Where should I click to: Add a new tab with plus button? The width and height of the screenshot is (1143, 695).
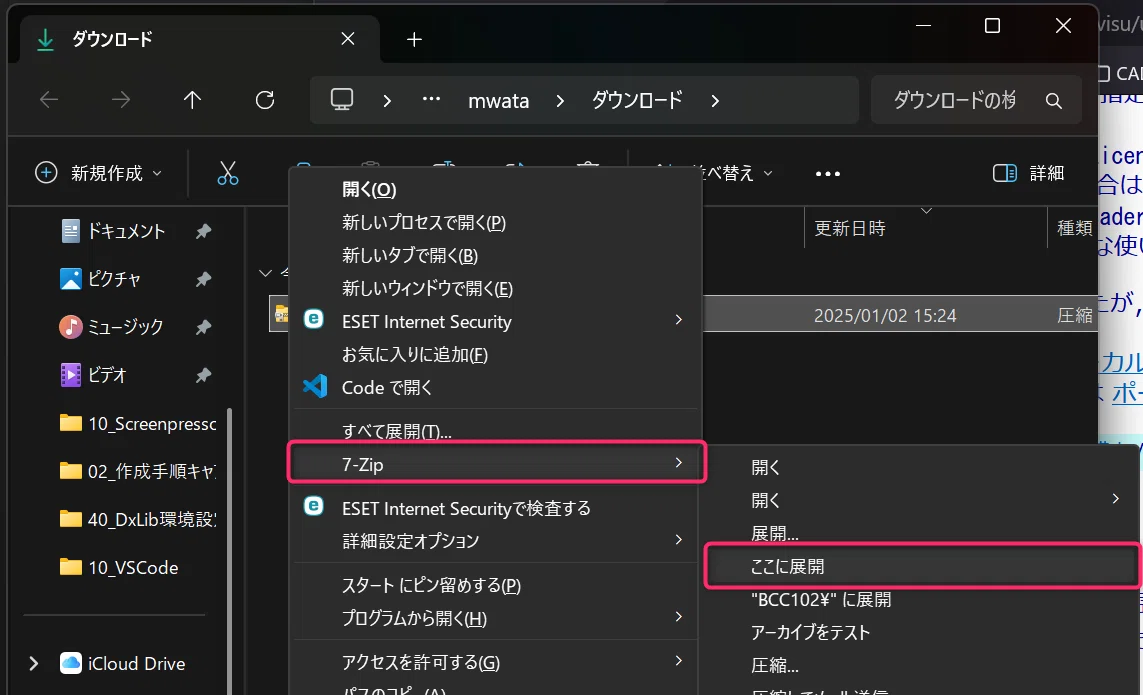point(414,39)
